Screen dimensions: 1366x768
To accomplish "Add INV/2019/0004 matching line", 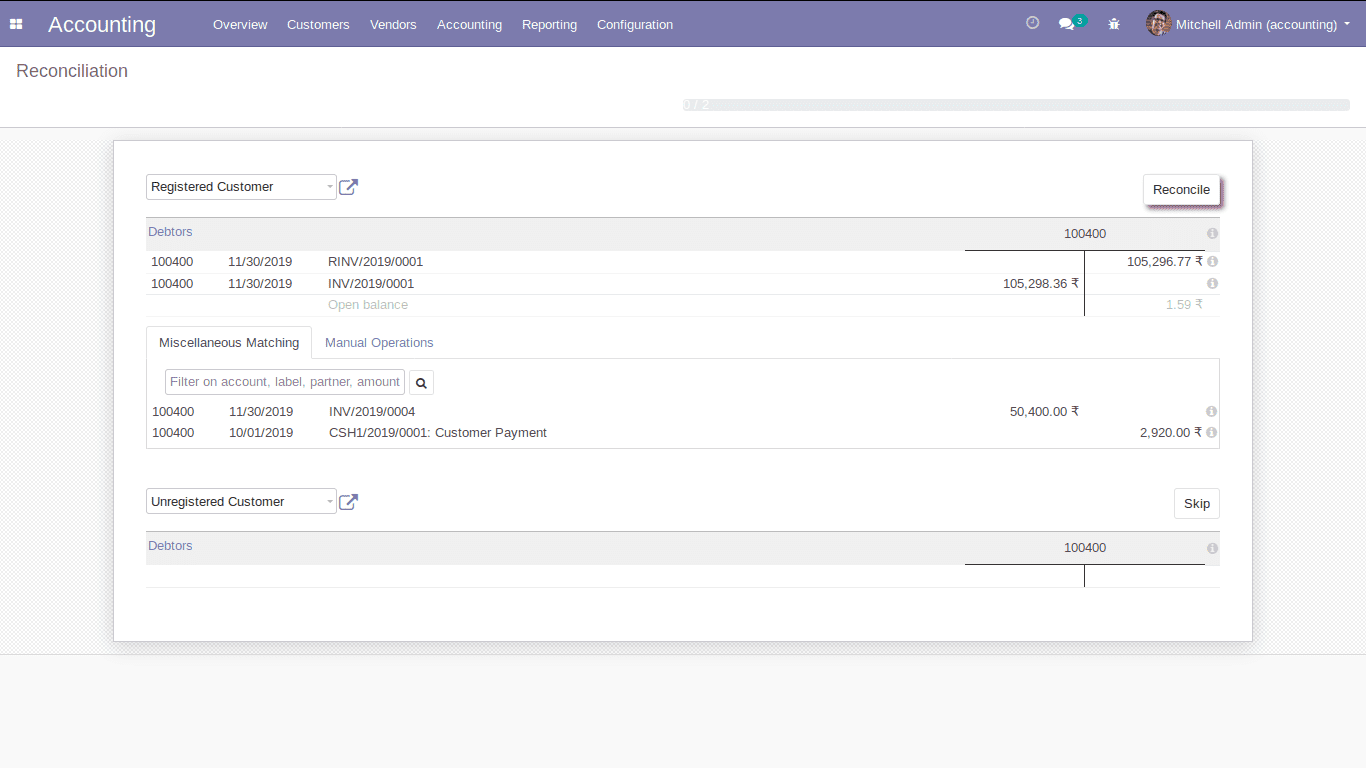I will (x=683, y=412).
